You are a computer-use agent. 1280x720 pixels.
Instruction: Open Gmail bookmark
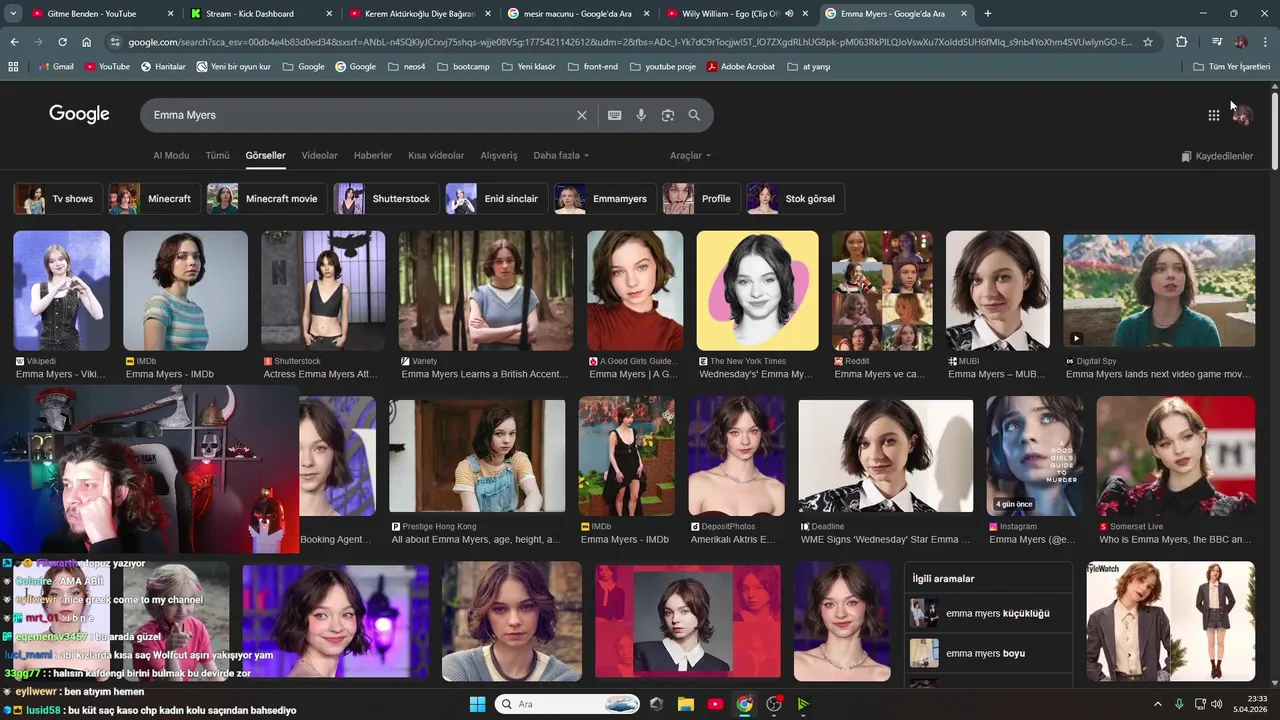[x=56, y=66]
